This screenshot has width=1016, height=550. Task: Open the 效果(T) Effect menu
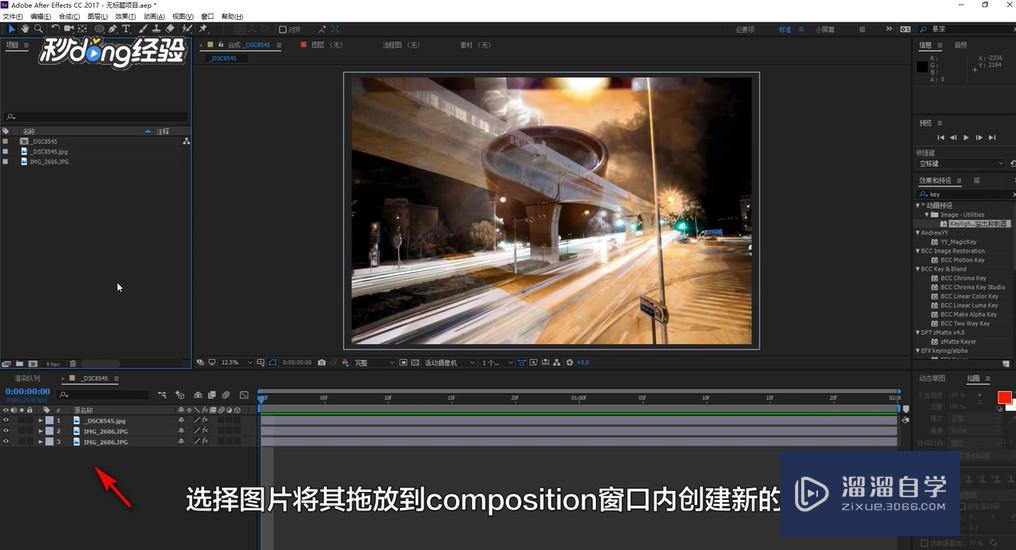(125, 16)
